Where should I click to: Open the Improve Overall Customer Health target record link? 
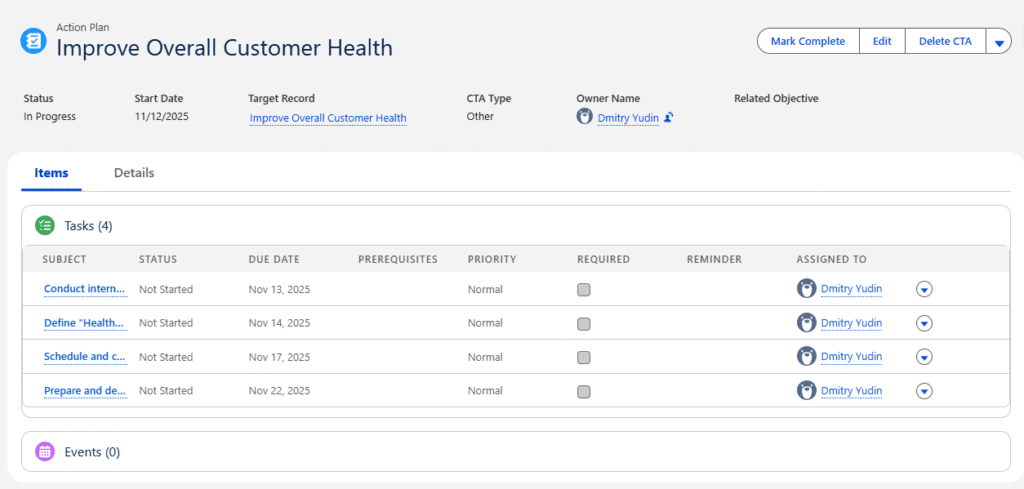click(328, 118)
